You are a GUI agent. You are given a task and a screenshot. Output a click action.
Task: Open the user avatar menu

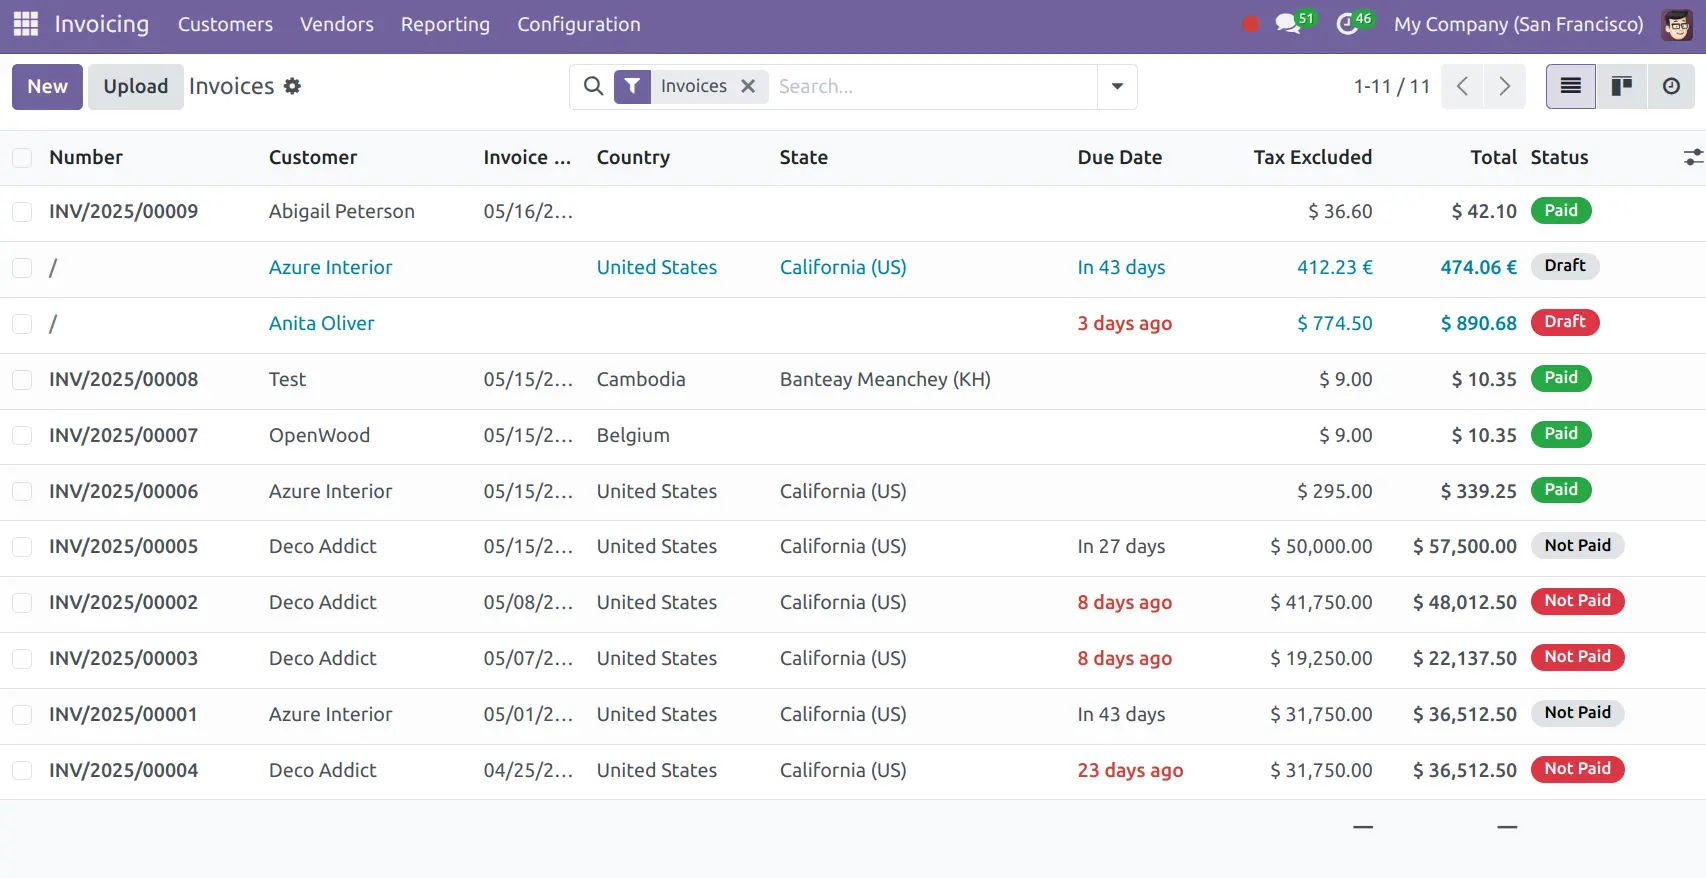1677,24
